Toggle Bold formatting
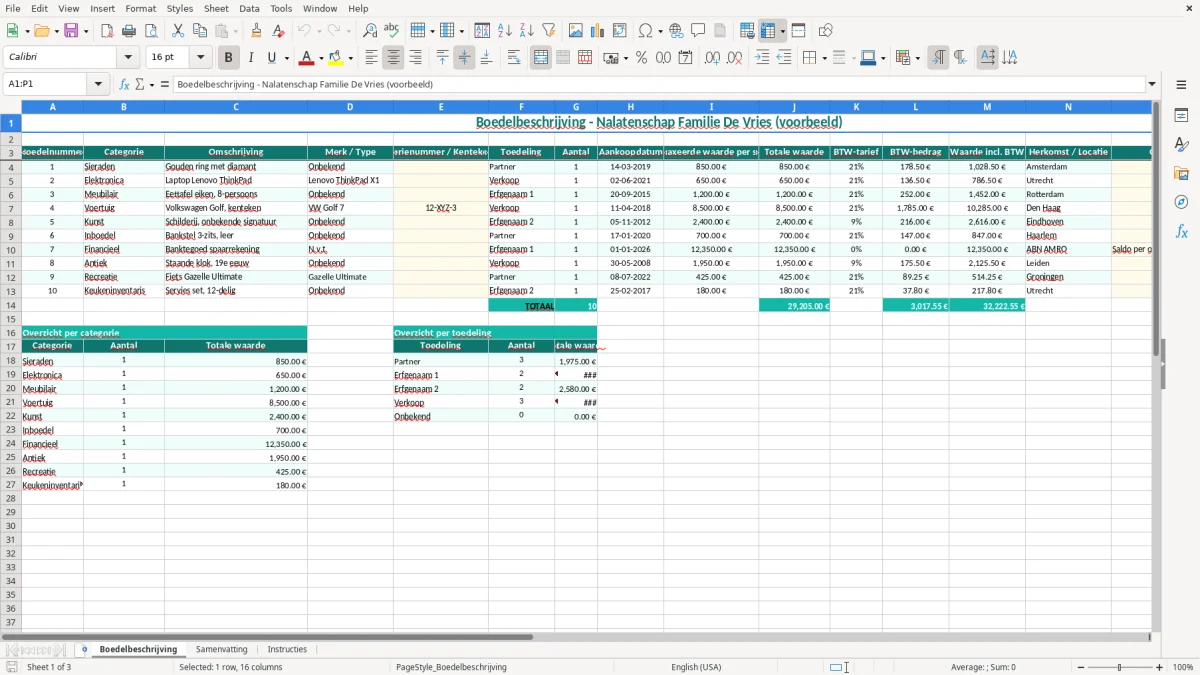Screen dimensions: 1200x675 pyautogui.click(x=229, y=58)
